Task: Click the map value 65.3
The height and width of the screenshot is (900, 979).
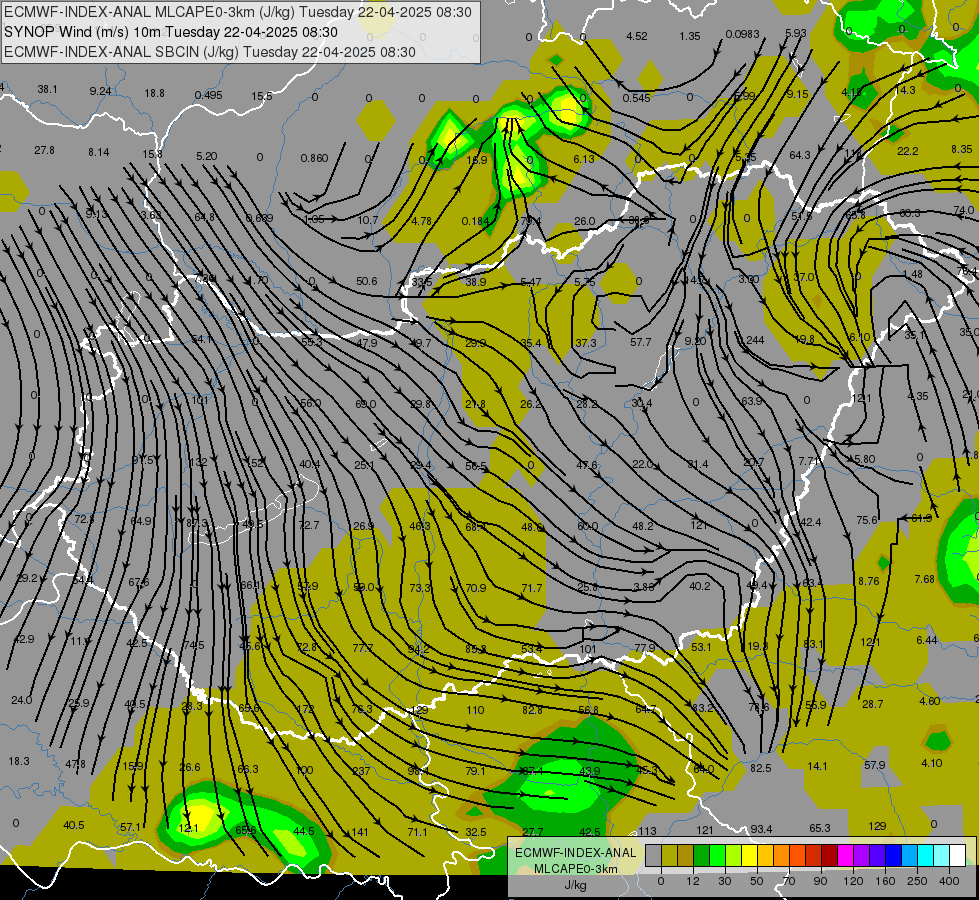Action: [x=820, y=828]
